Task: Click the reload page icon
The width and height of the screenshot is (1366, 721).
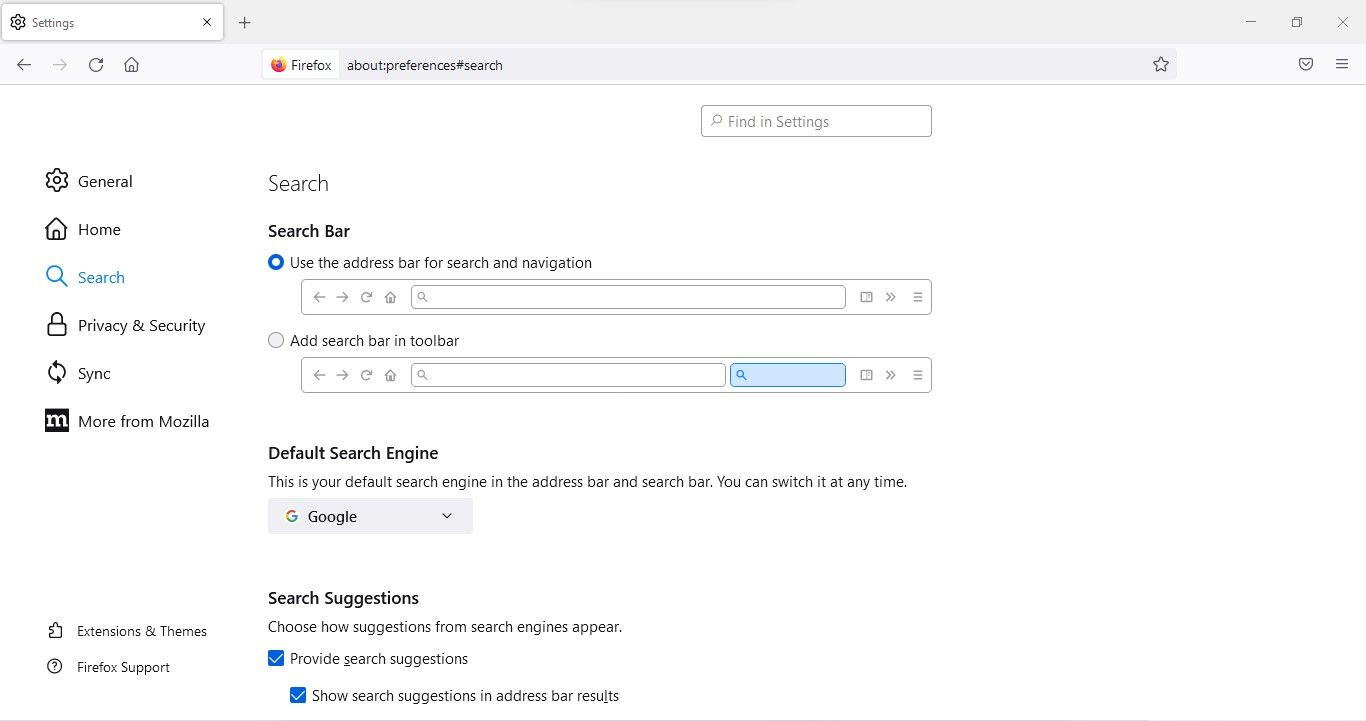Action: [x=96, y=65]
